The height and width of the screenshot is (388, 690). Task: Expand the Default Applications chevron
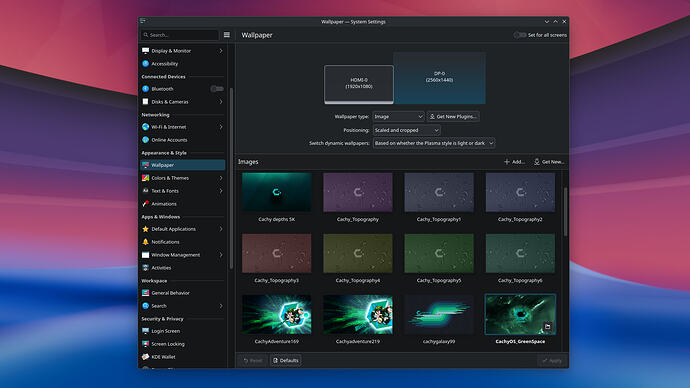(221, 229)
